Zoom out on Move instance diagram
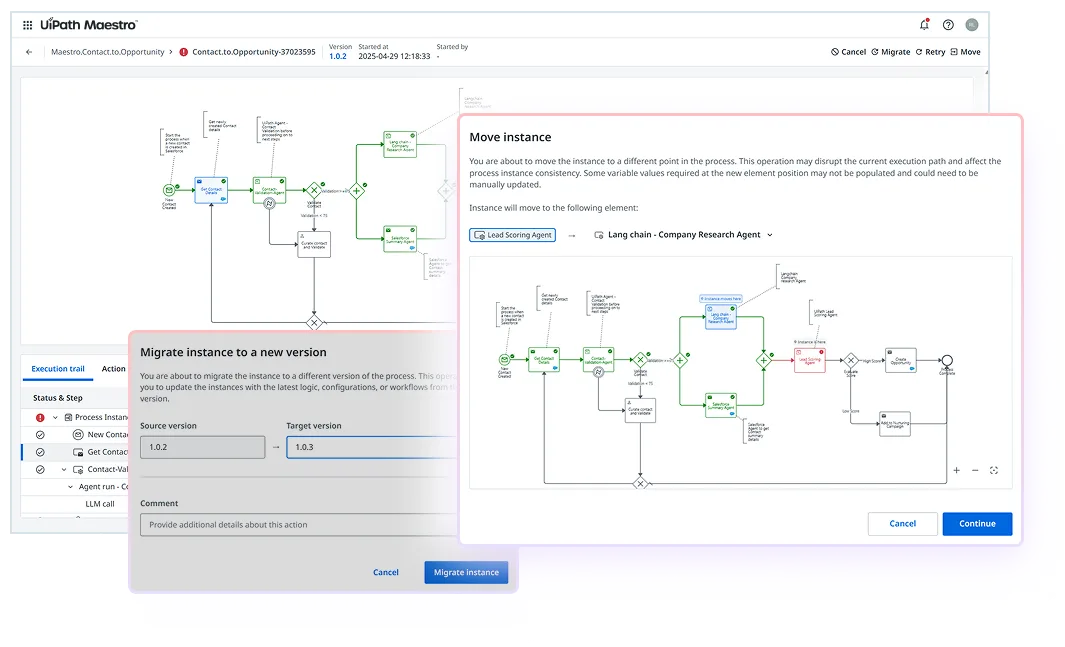 point(975,470)
